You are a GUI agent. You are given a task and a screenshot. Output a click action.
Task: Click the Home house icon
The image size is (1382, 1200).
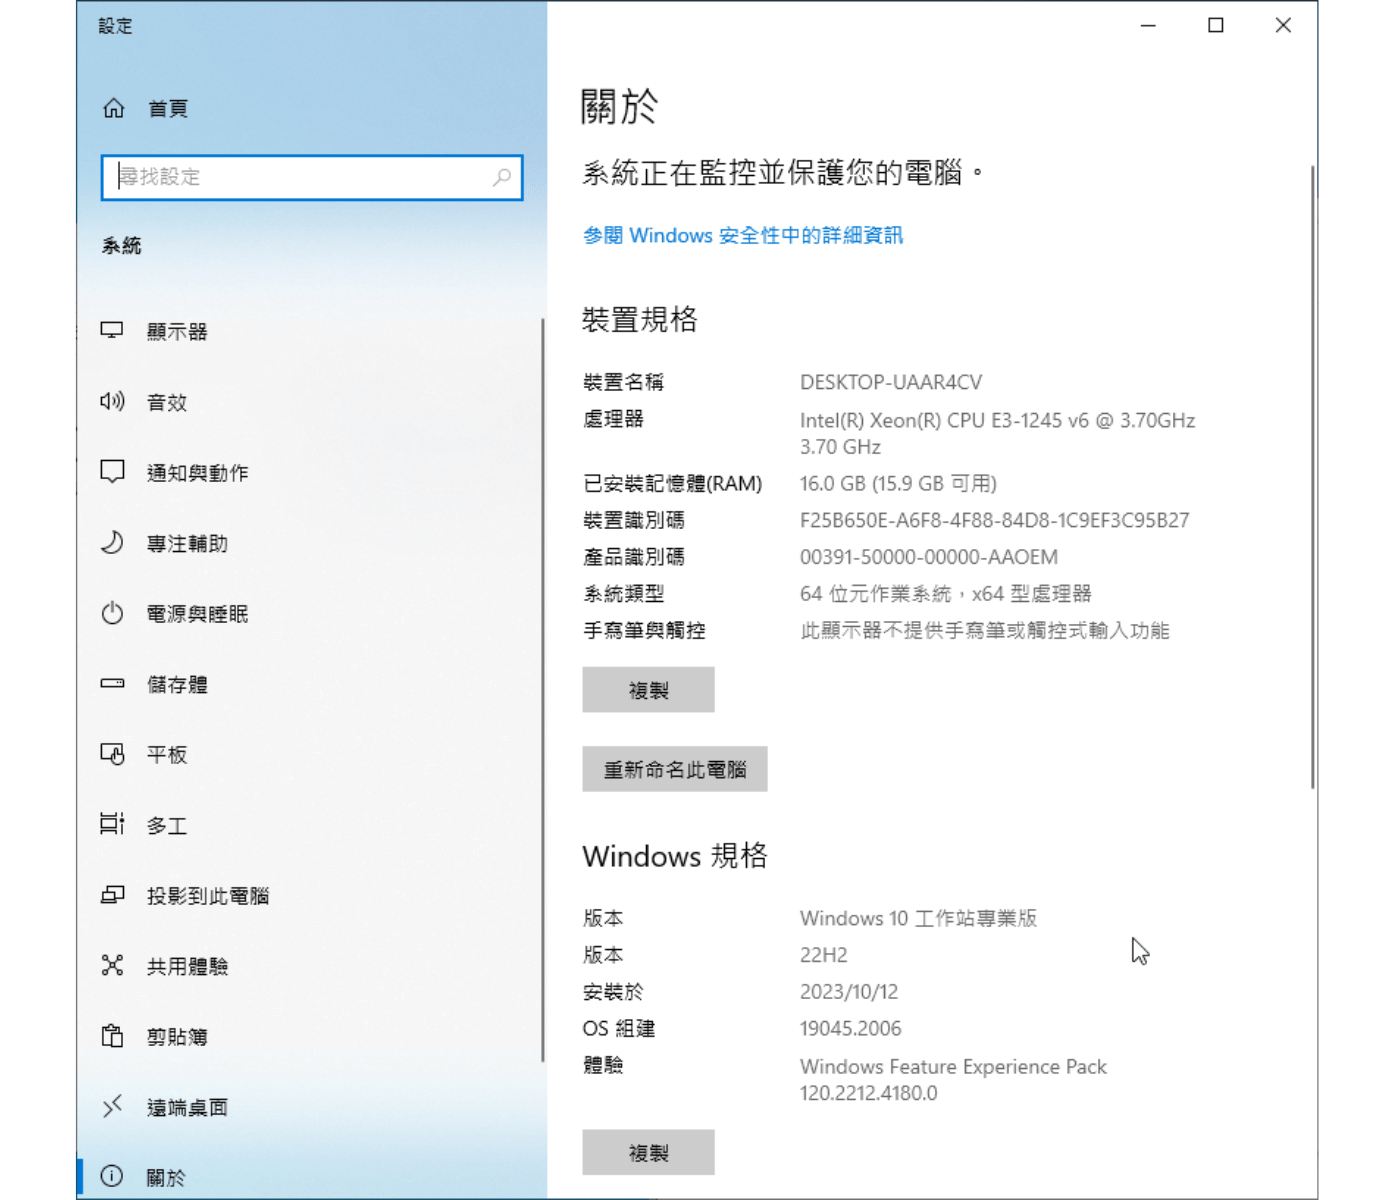[x=114, y=108]
